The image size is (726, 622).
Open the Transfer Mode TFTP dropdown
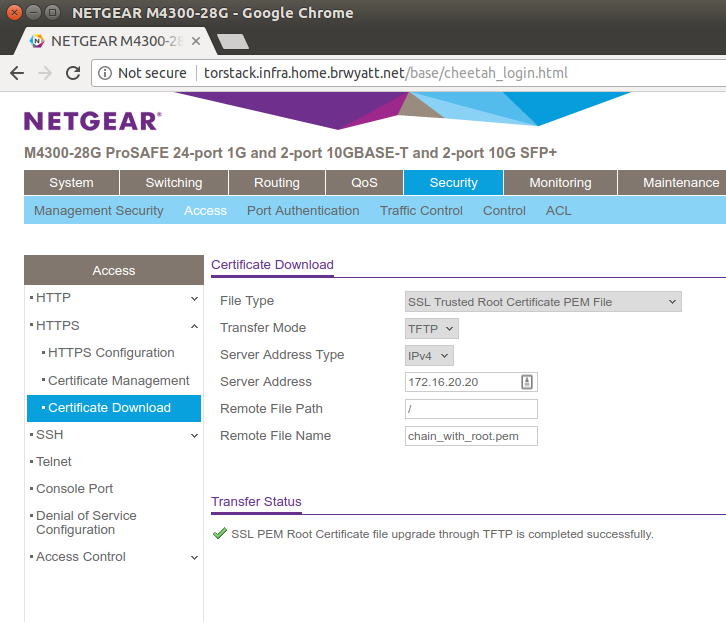[432, 329]
